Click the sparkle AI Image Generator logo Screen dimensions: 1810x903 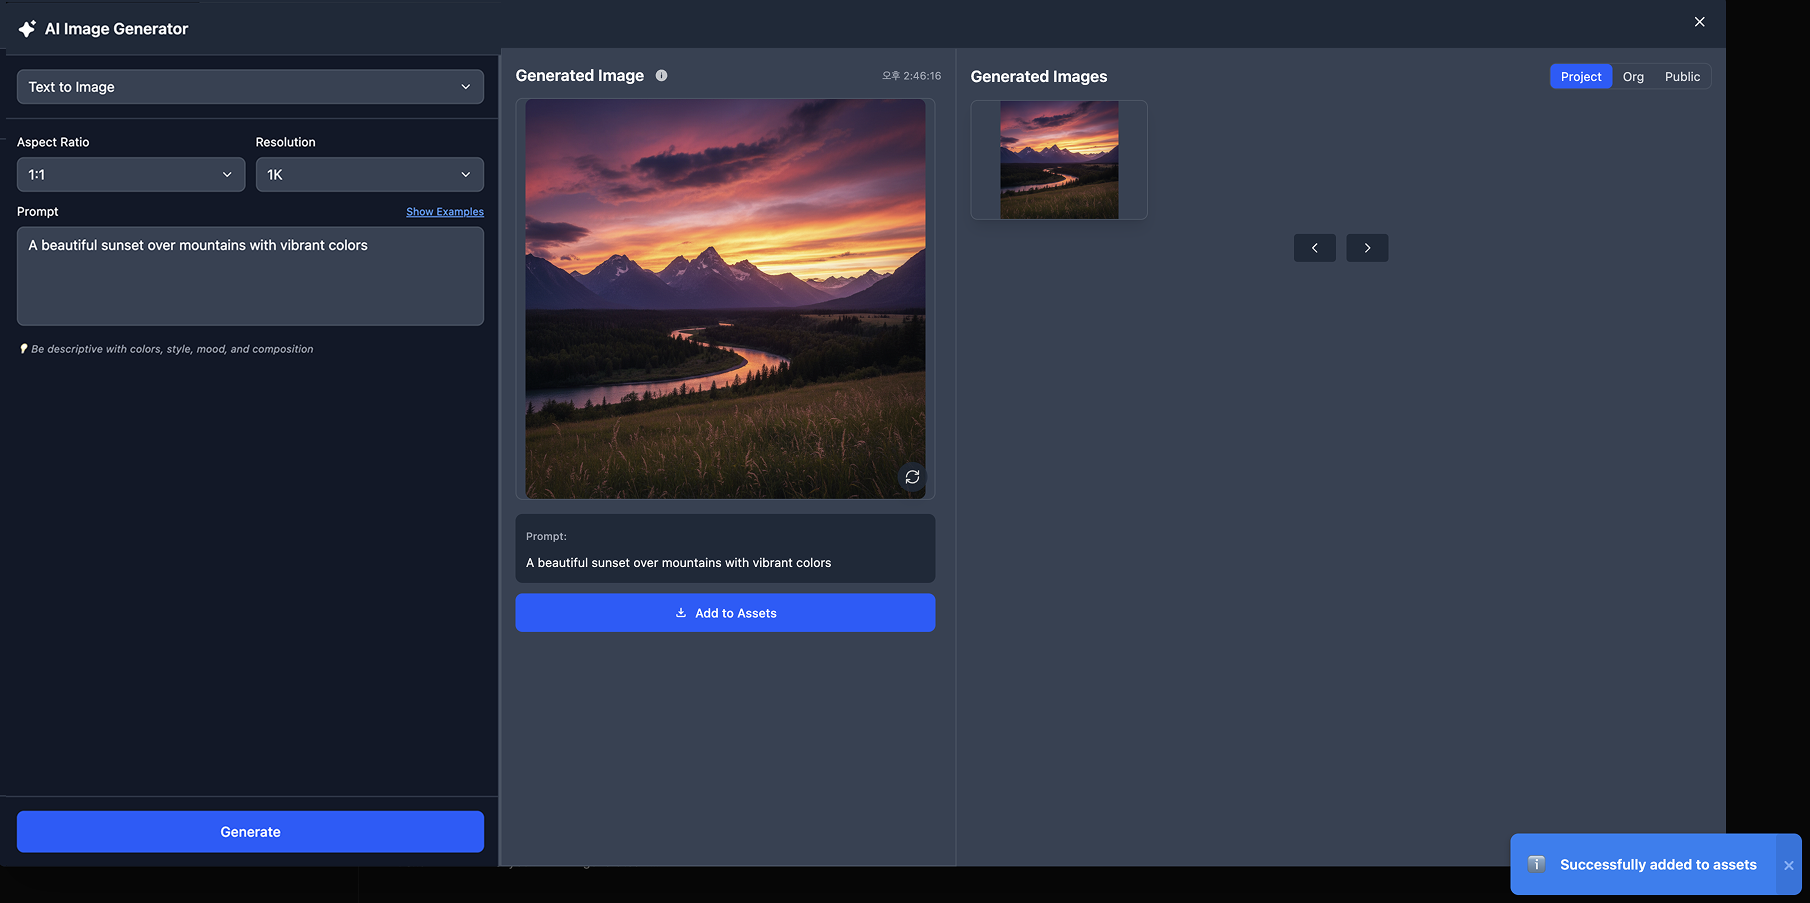[27, 29]
